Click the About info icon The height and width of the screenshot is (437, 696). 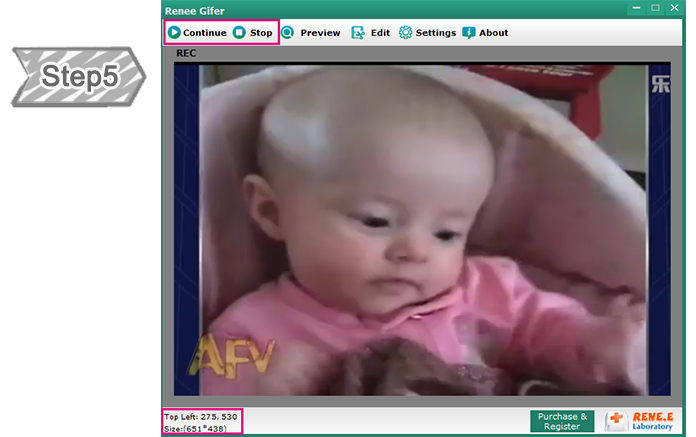tap(468, 33)
